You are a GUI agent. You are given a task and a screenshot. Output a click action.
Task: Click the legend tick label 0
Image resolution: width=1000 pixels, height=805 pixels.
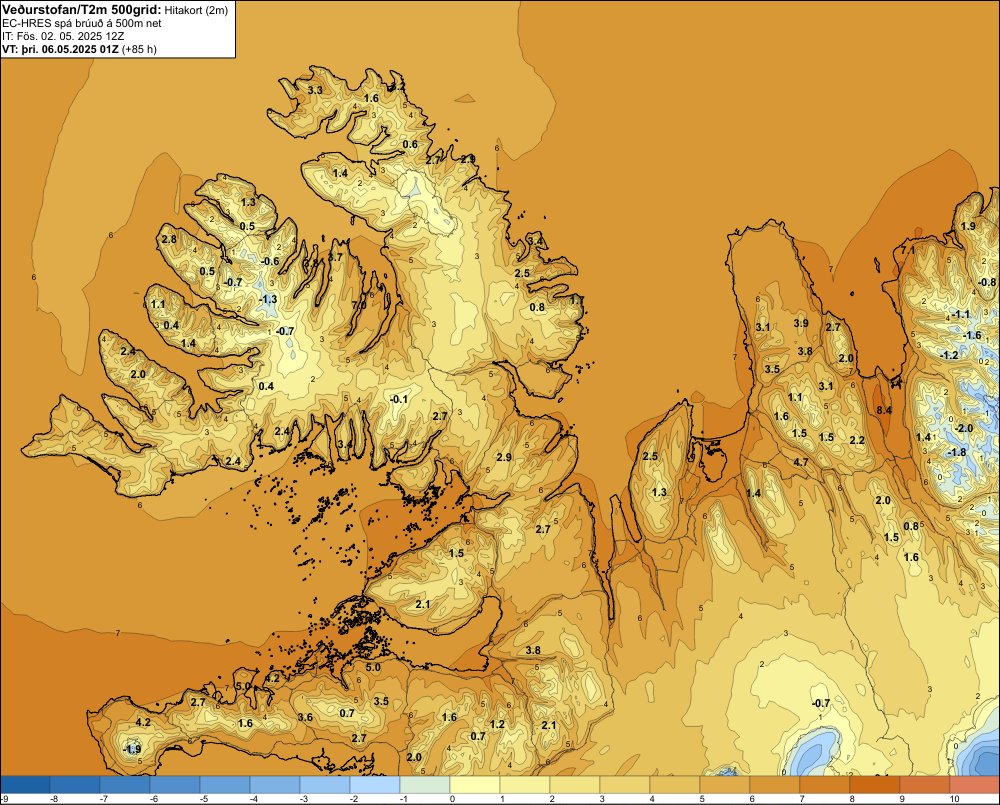click(x=452, y=799)
